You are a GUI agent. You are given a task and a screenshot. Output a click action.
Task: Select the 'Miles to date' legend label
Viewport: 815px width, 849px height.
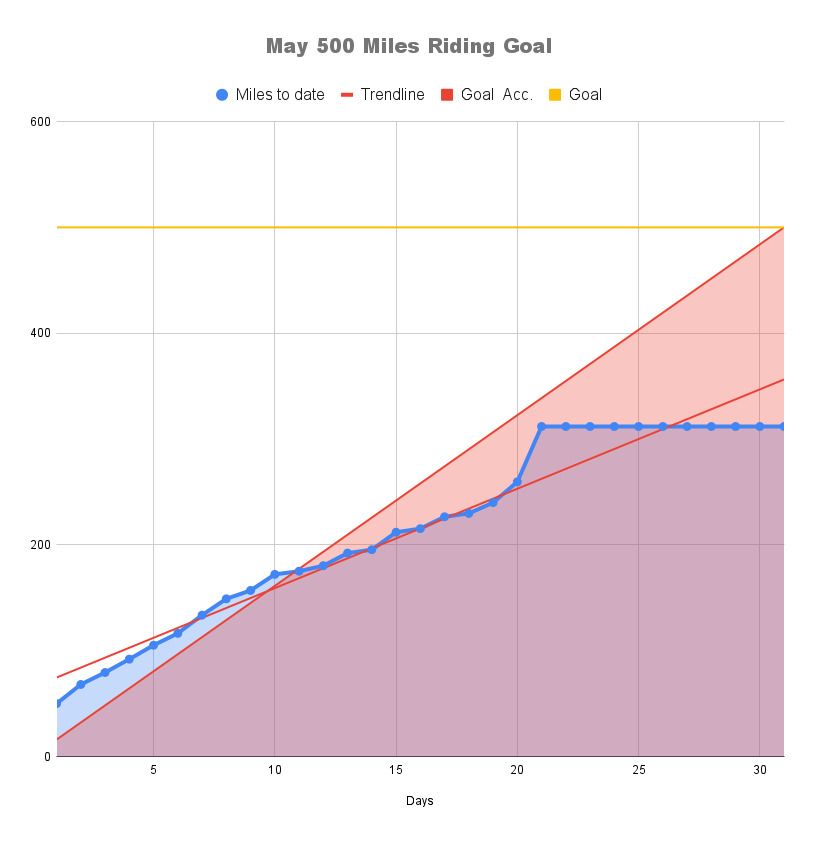click(x=280, y=95)
